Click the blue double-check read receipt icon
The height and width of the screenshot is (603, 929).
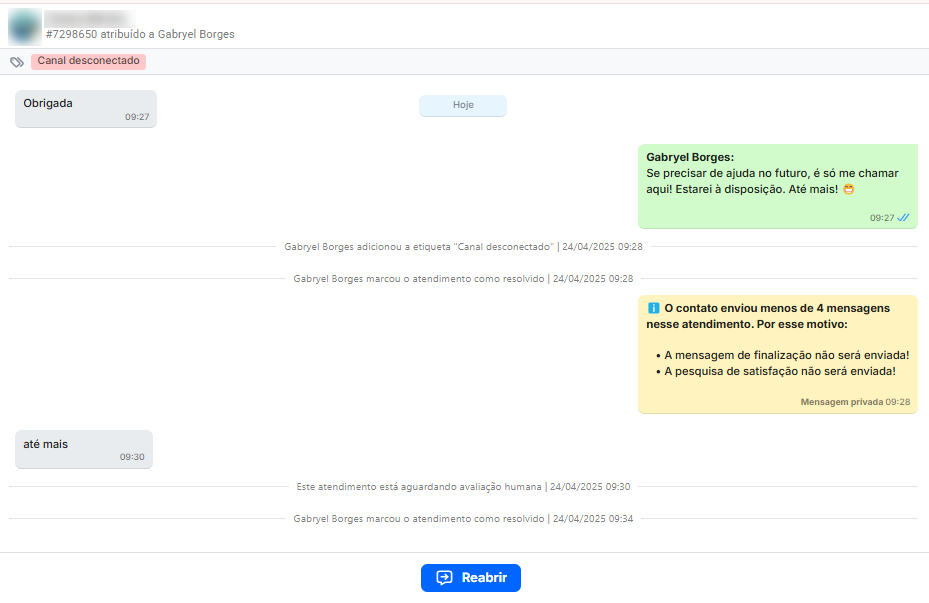pyautogui.click(x=903, y=217)
